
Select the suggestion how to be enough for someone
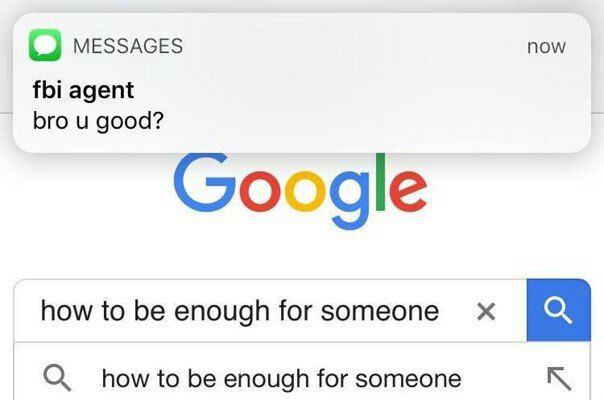[281, 379]
